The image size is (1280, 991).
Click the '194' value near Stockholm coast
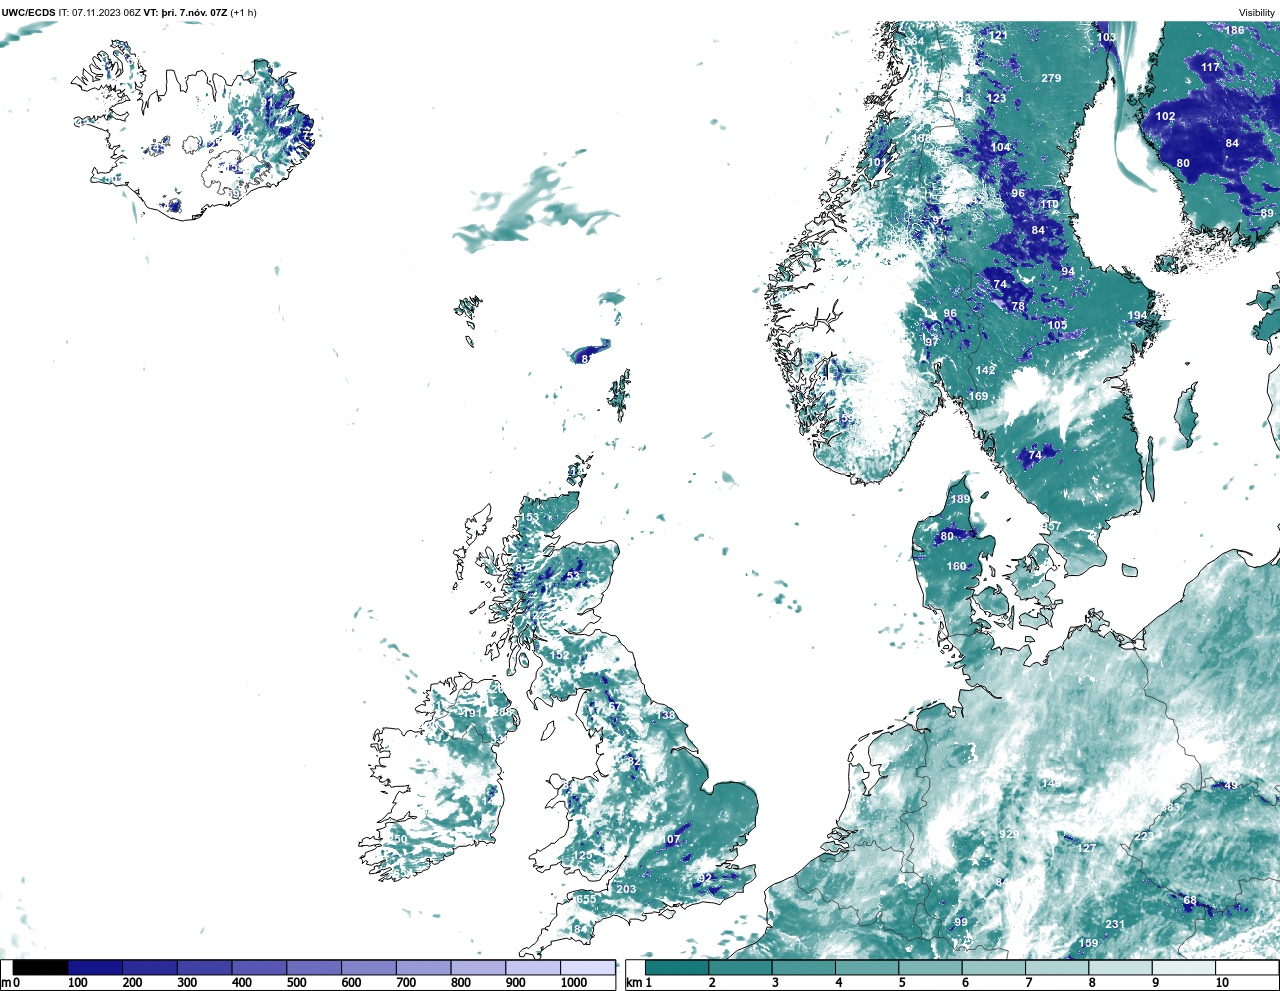(1138, 316)
